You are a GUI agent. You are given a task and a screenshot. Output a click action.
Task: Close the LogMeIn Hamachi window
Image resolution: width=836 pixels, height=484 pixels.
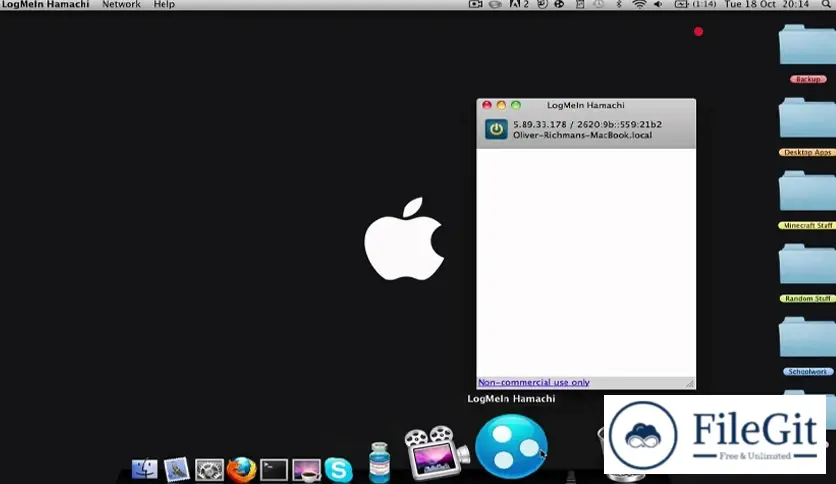[487, 105]
